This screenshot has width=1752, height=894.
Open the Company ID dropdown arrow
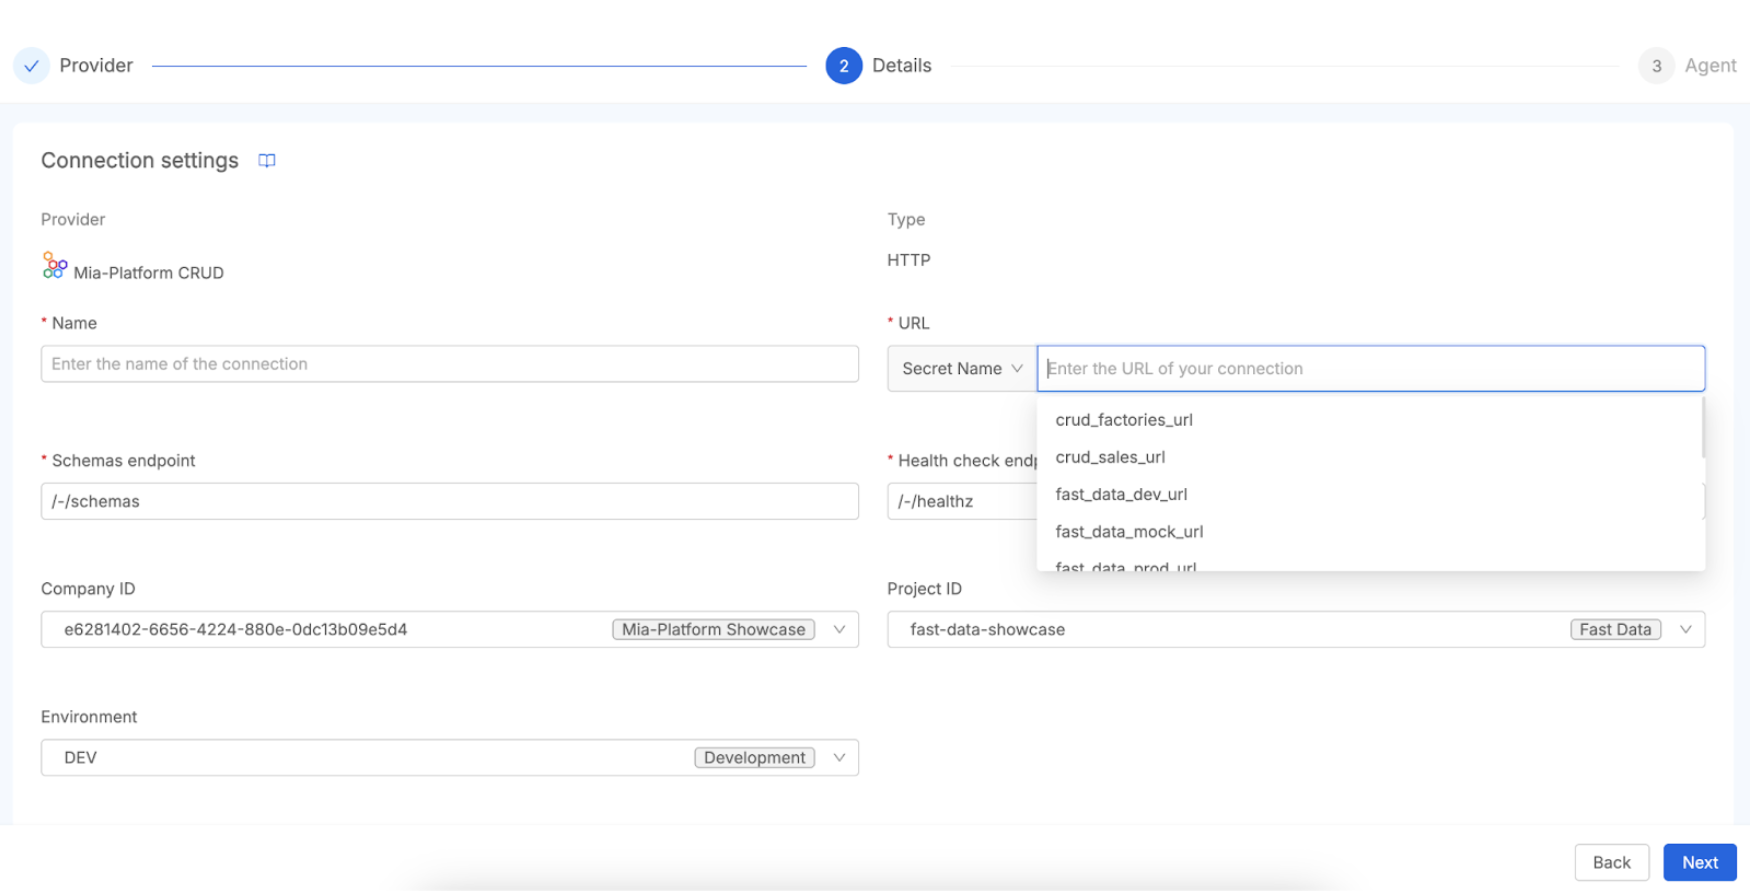(x=839, y=630)
